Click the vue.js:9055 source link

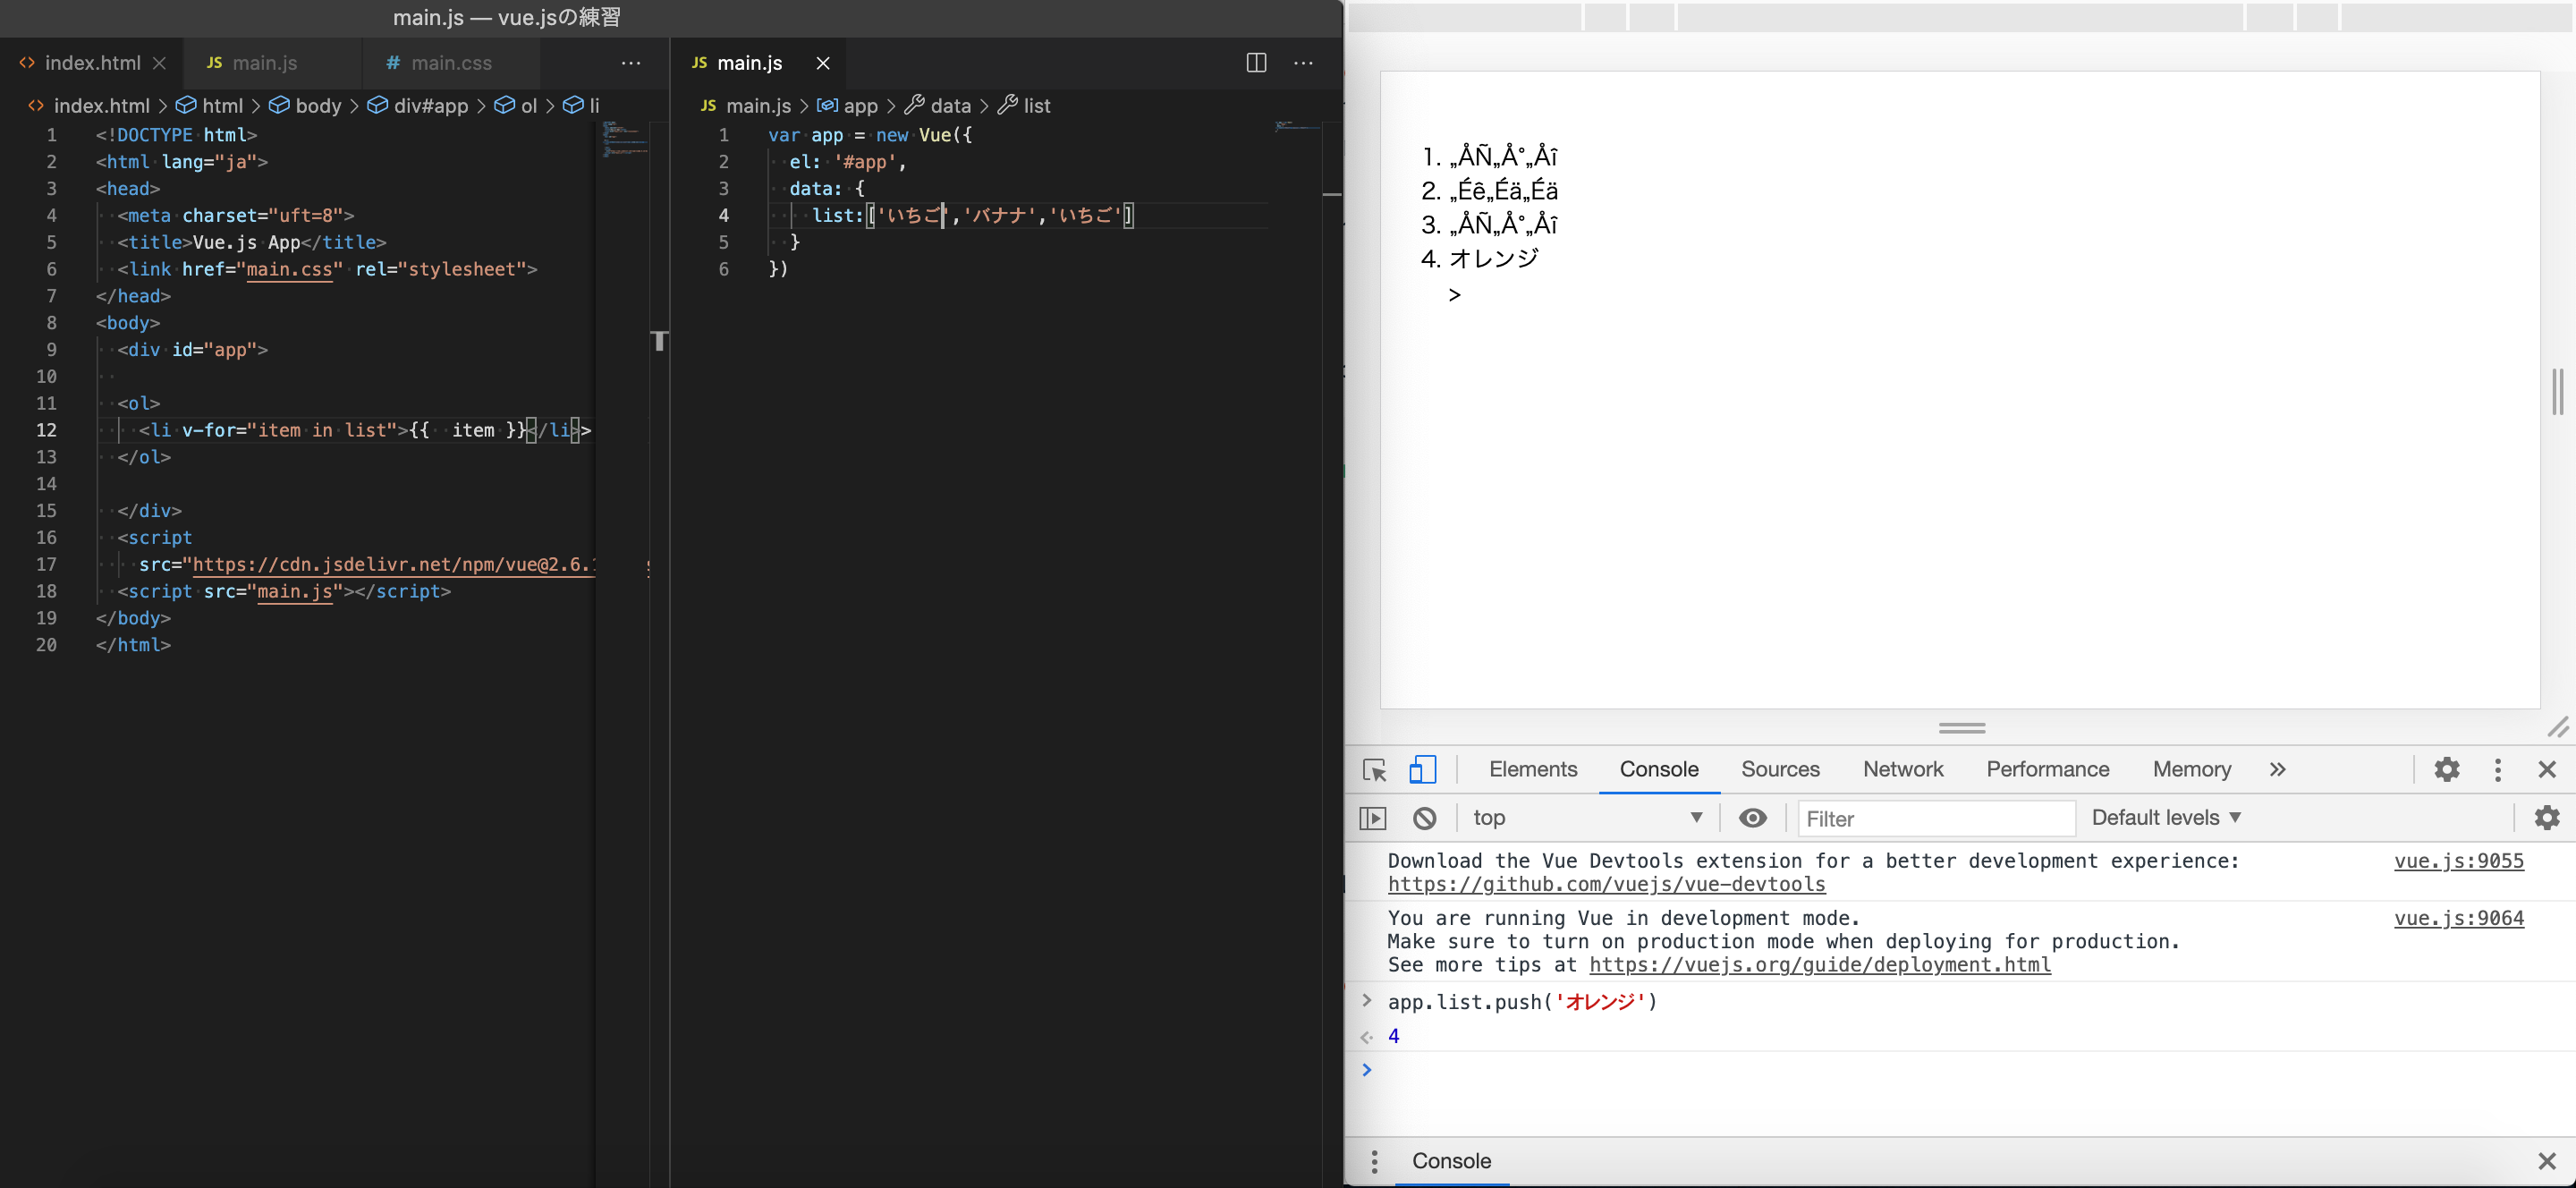(x=2460, y=861)
